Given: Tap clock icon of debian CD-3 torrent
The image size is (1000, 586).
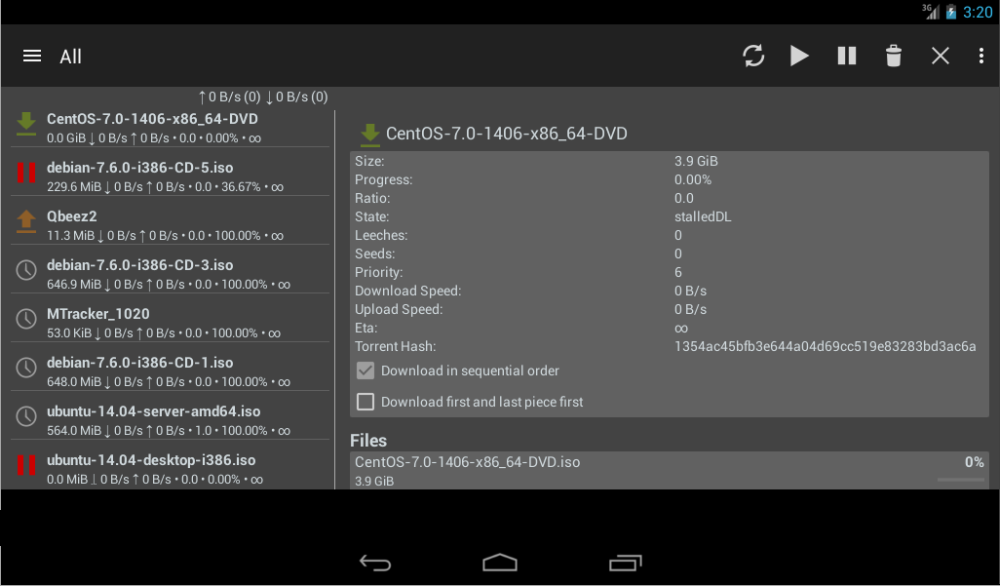Looking at the screenshot, I should click(x=26, y=270).
